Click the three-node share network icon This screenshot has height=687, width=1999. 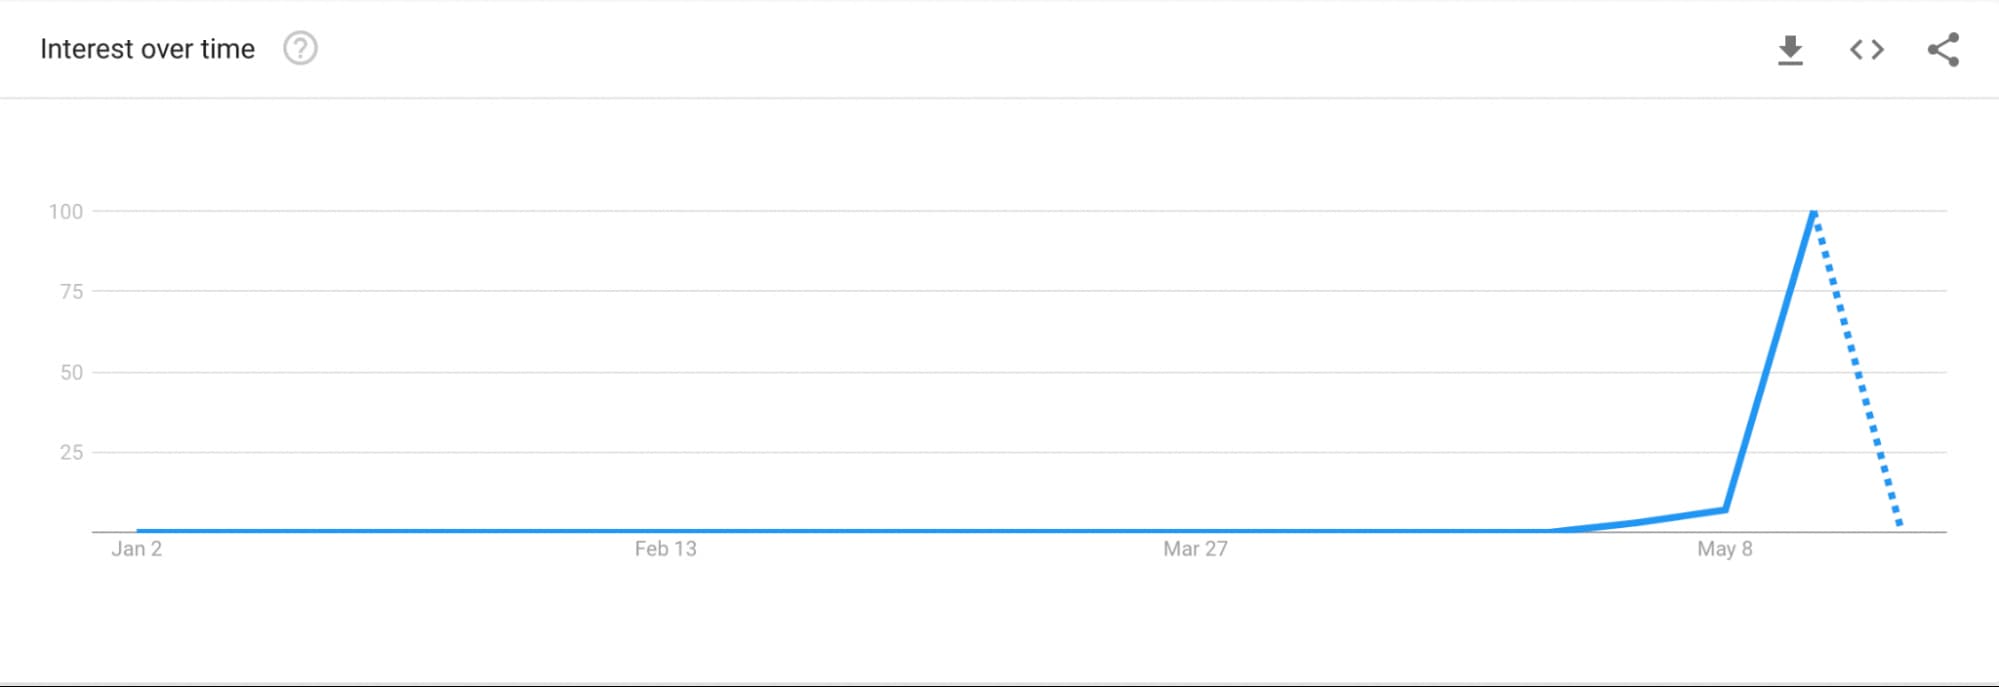click(1943, 49)
